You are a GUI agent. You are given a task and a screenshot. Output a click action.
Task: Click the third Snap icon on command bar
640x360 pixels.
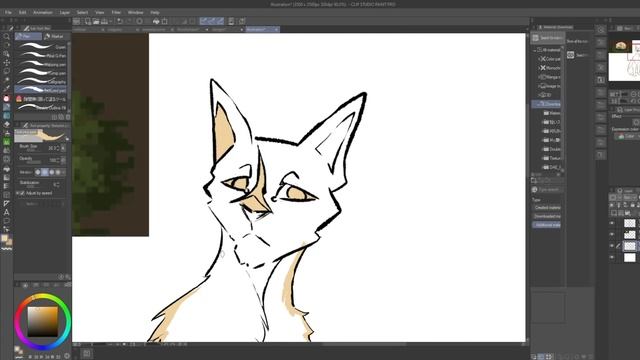(x=220, y=21)
